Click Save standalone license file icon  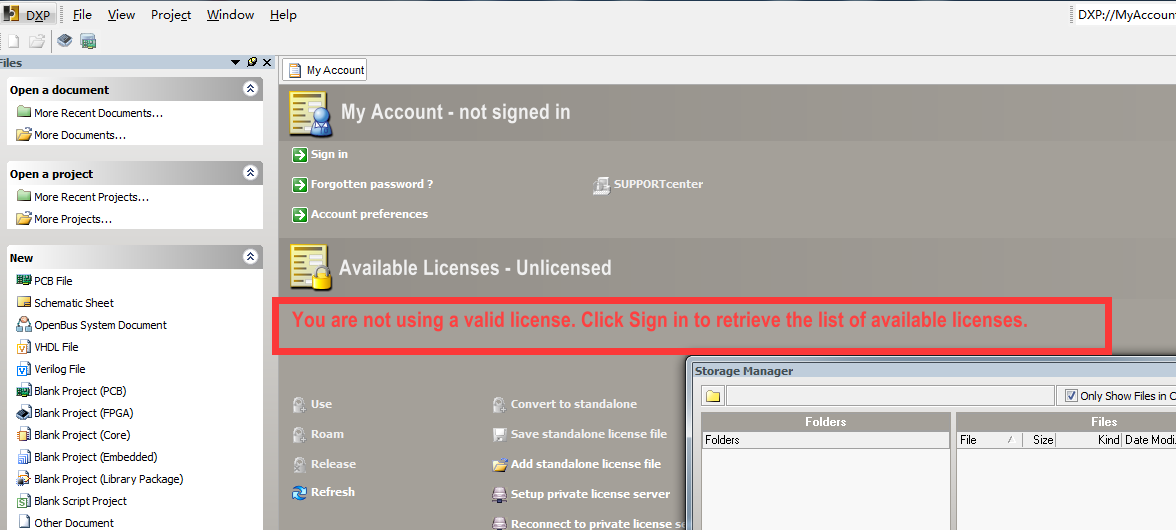click(x=500, y=435)
